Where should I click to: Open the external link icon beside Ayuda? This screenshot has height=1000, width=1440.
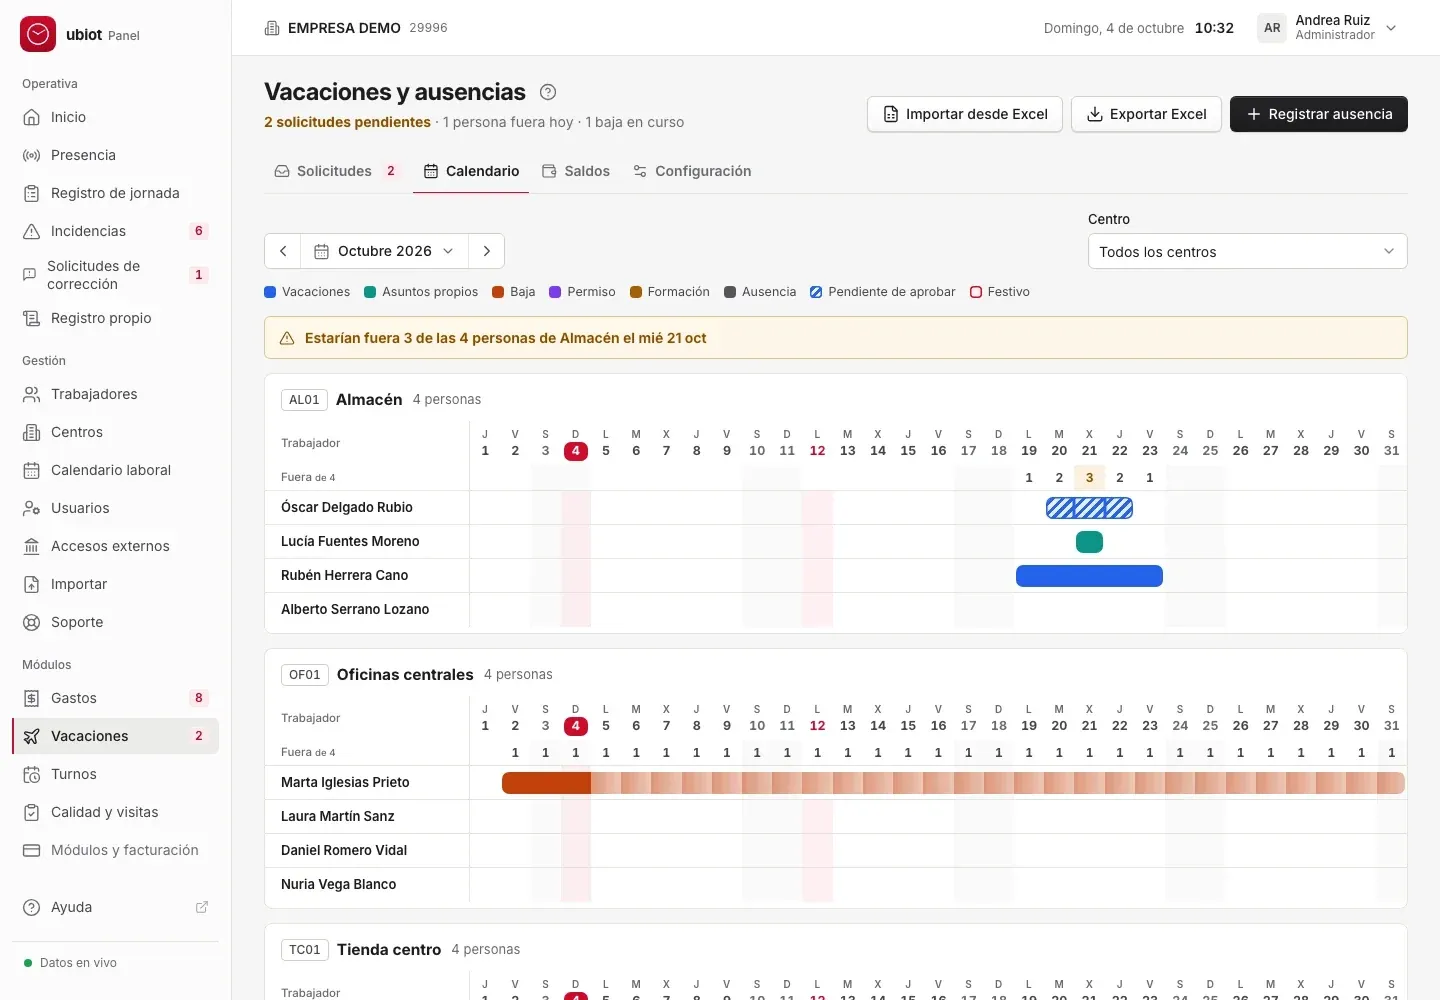pos(202,907)
